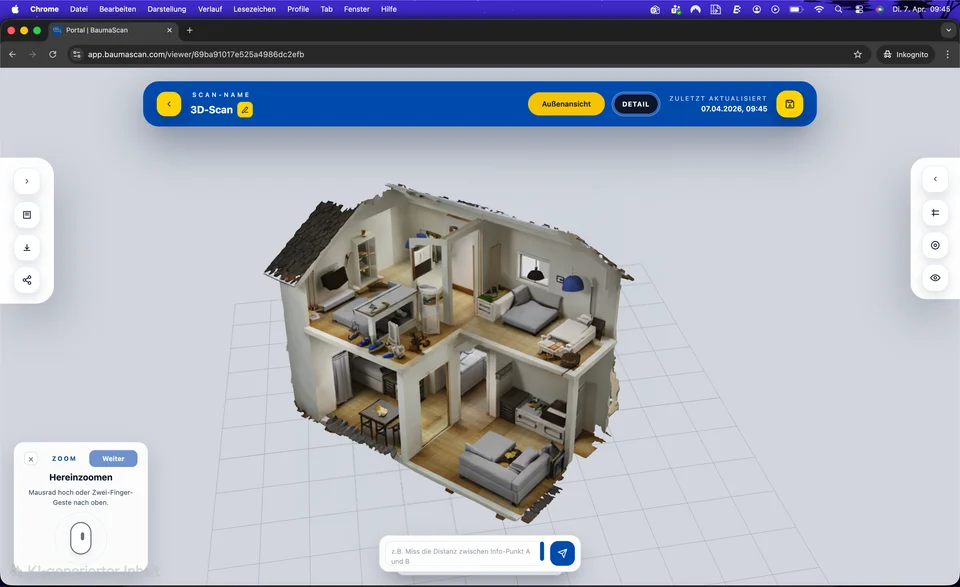This screenshot has width=960, height=587.
Task: Open the notes icon in left sidebar
Action: [x=27, y=215]
